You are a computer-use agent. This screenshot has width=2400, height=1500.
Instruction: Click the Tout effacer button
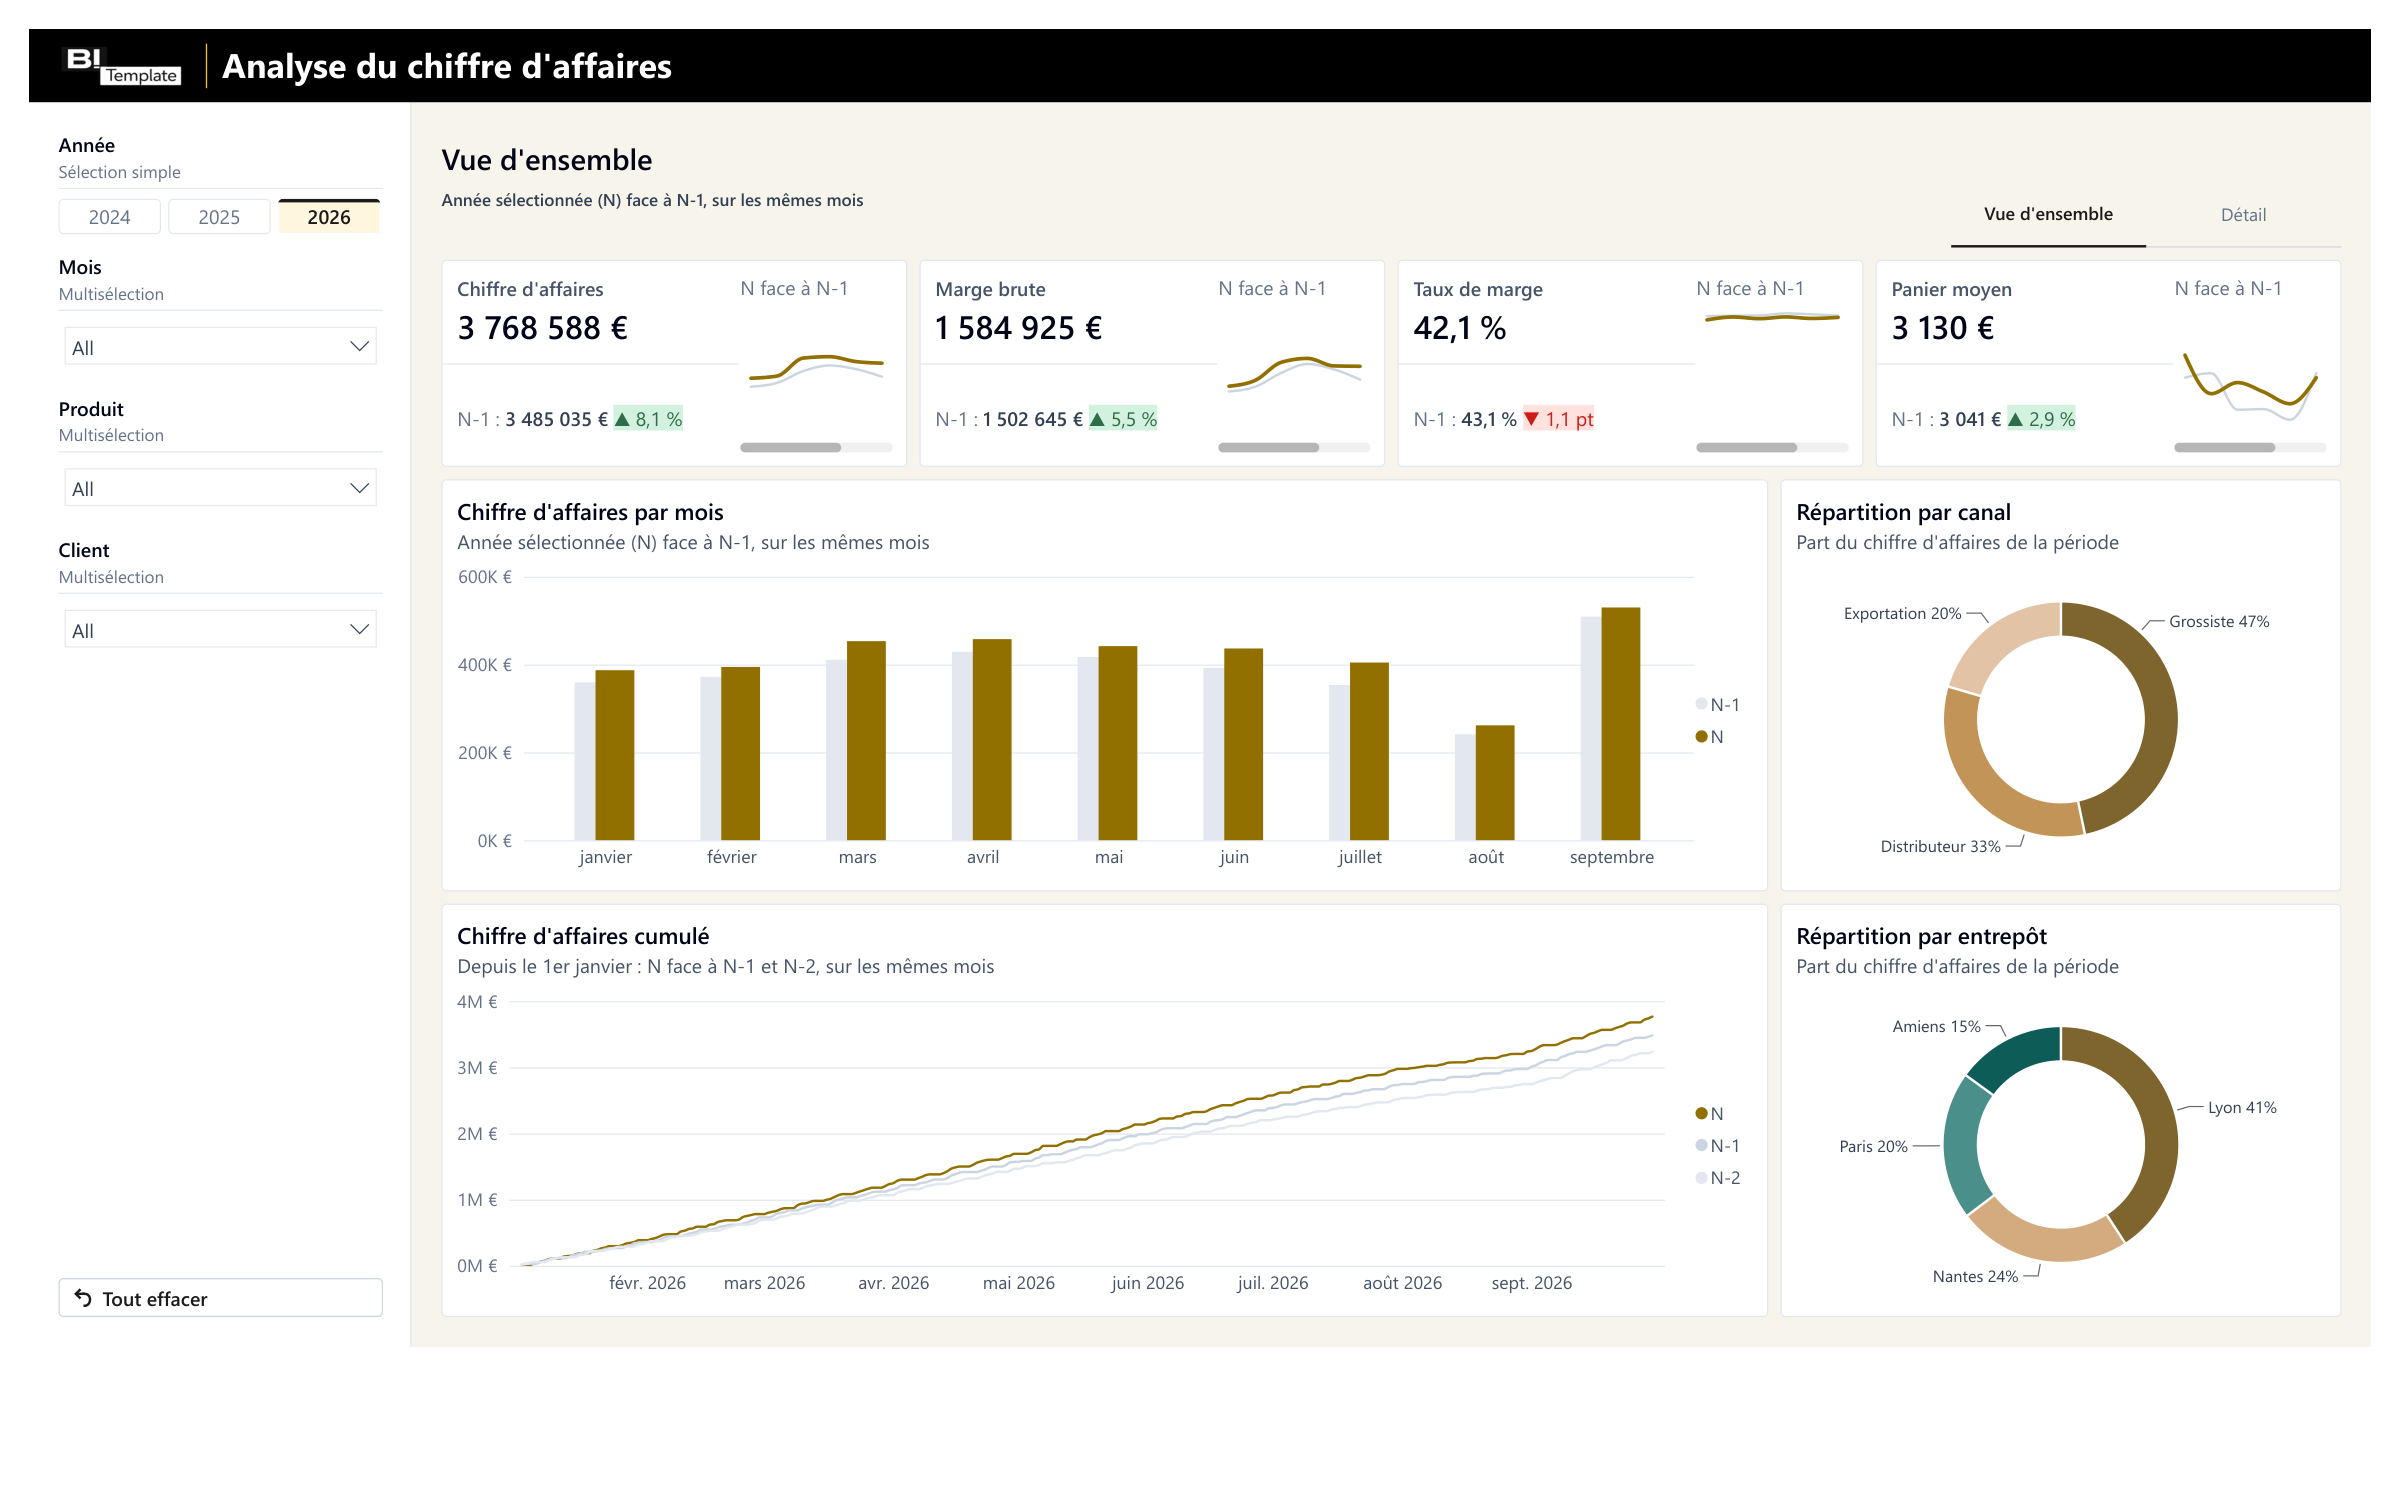point(220,1298)
